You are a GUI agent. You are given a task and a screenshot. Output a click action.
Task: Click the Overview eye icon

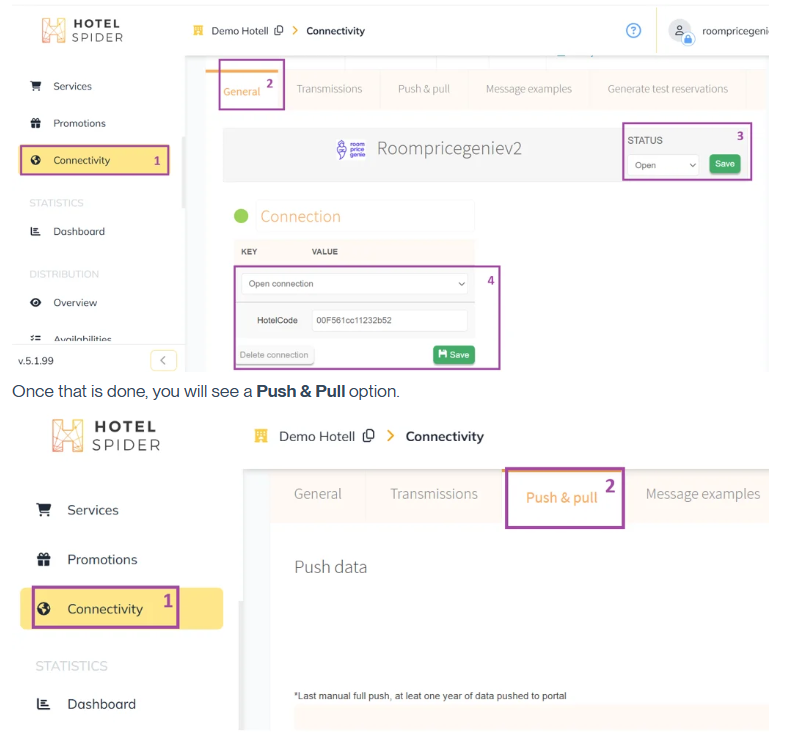point(36,302)
